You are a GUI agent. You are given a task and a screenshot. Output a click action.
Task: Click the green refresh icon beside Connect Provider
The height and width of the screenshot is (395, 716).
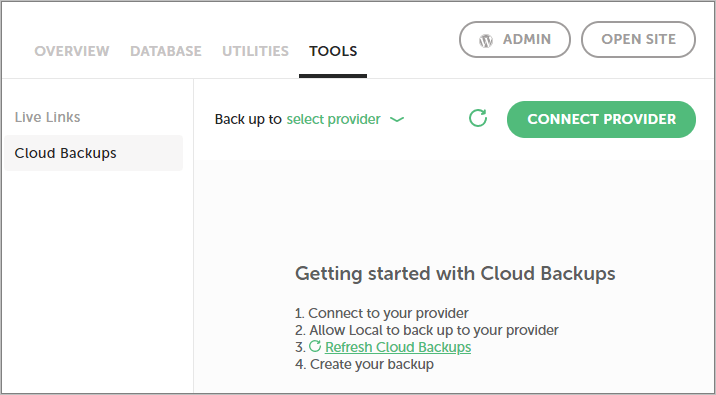pos(478,118)
